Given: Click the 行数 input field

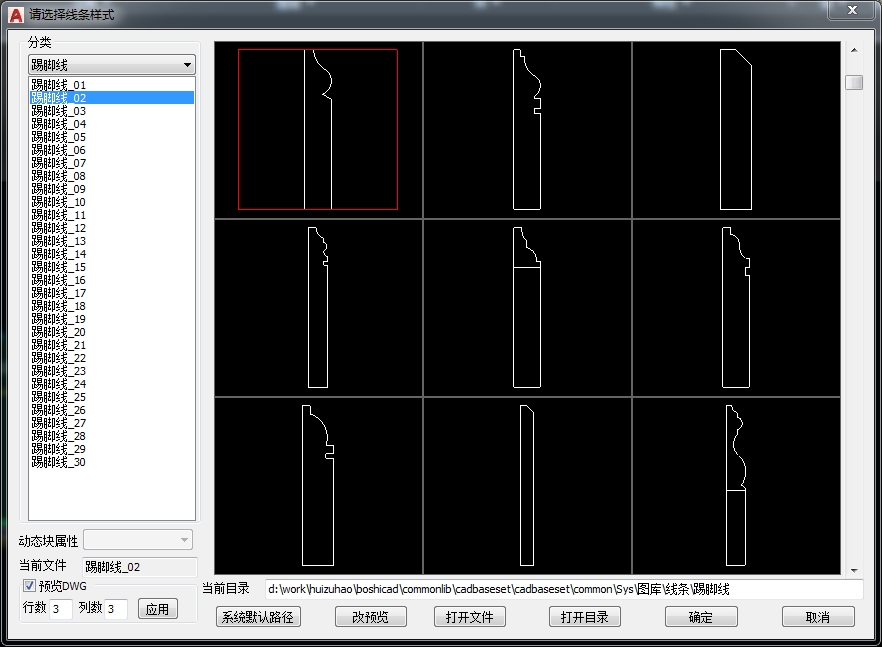Looking at the screenshot, I should 61,609.
